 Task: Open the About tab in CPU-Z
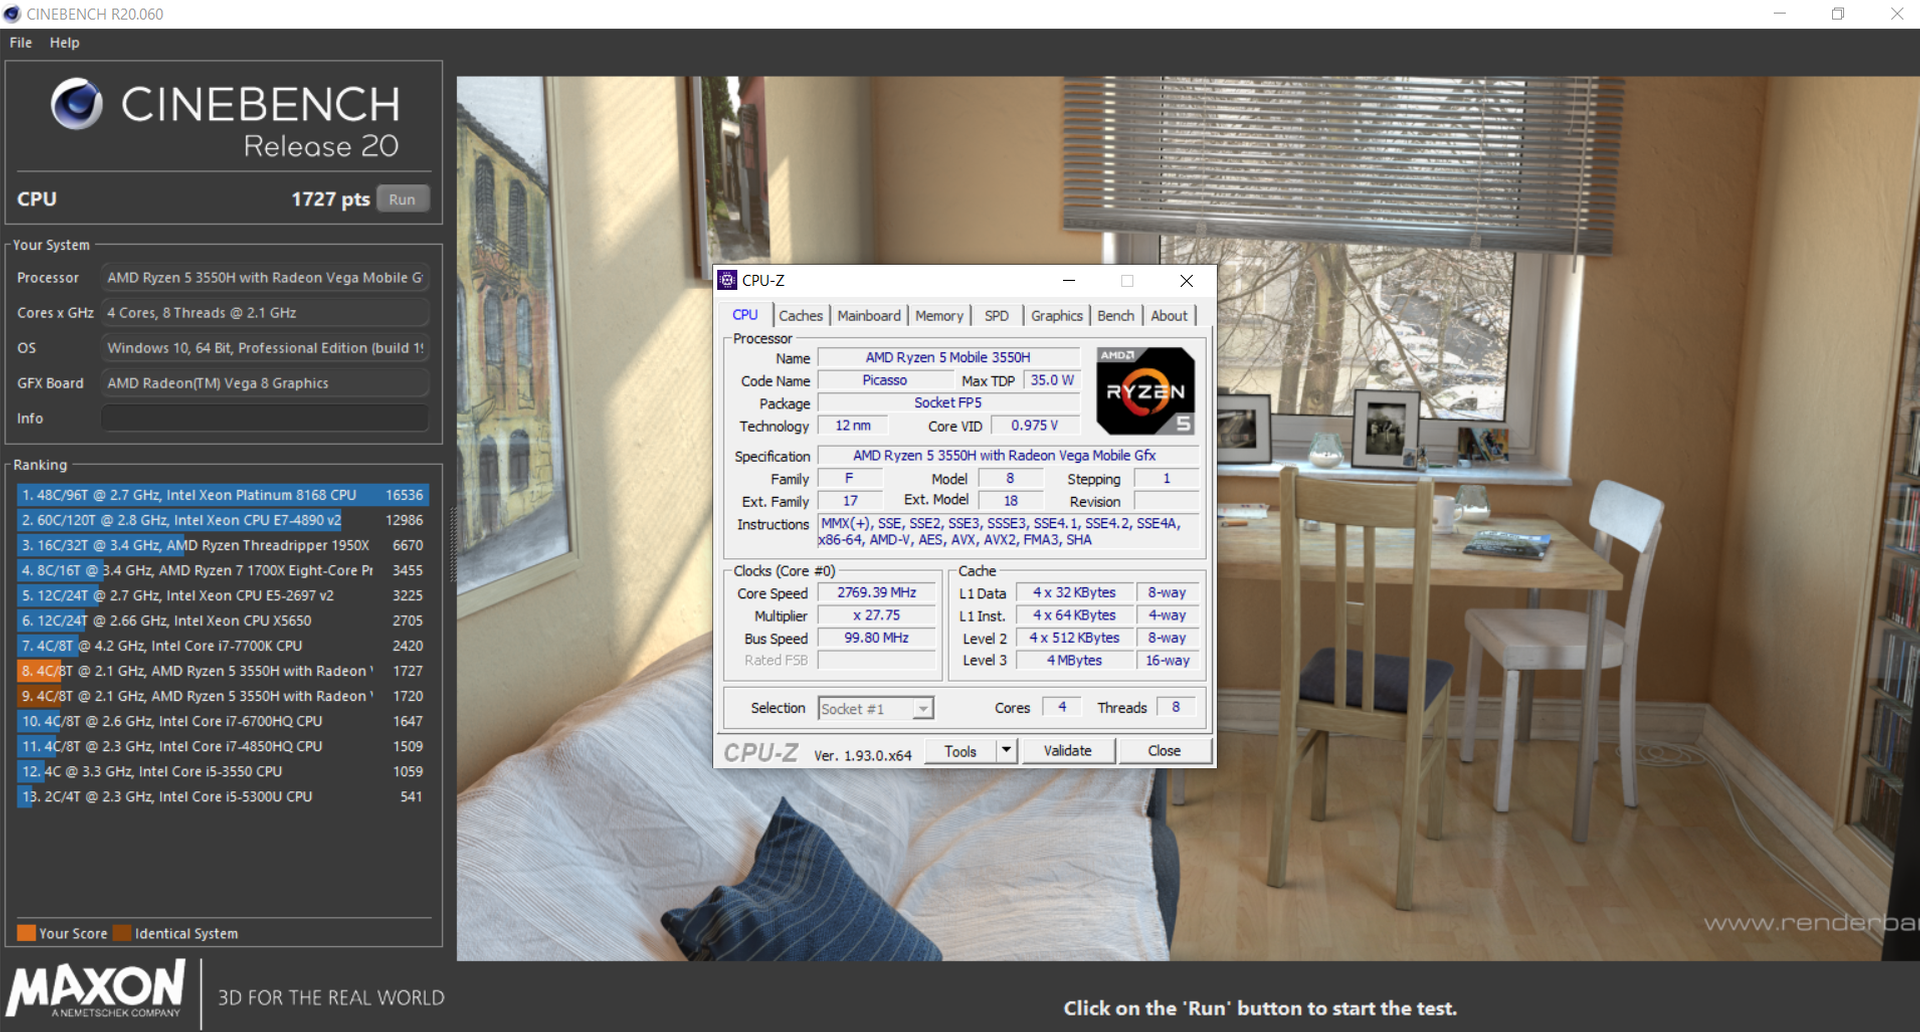pyautogui.click(x=1169, y=315)
